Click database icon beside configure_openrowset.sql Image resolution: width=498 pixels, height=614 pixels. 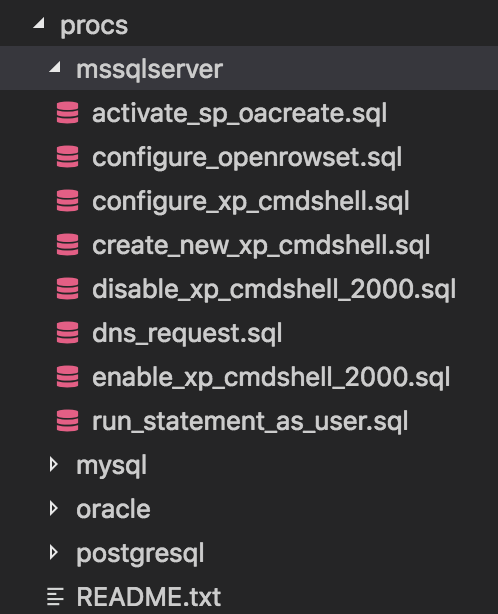point(67,157)
